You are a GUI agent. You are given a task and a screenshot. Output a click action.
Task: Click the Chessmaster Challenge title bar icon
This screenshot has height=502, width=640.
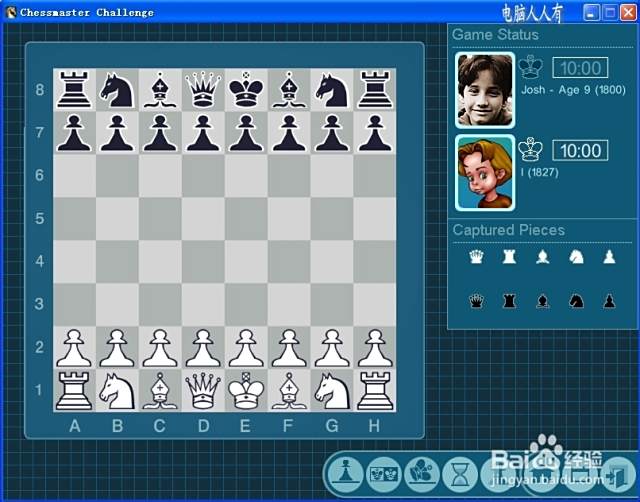11,12
